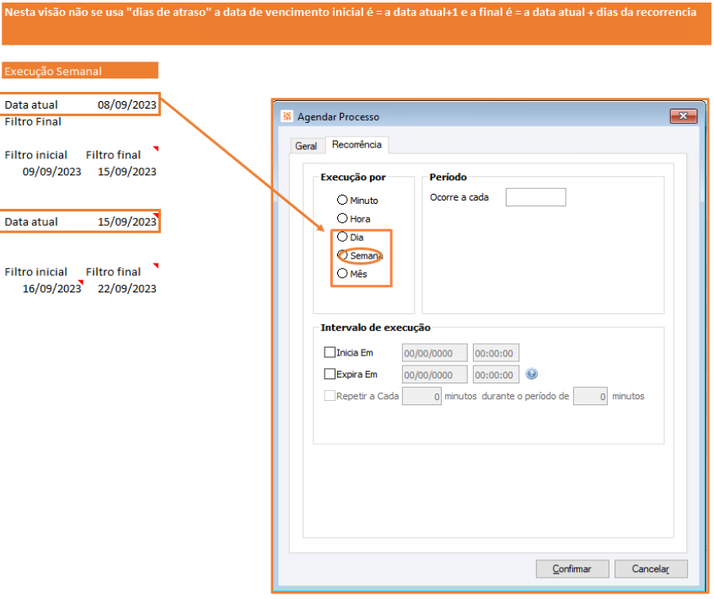Toggle the Repetir a Cada checkbox
The width and height of the screenshot is (714, 599).
329,395
